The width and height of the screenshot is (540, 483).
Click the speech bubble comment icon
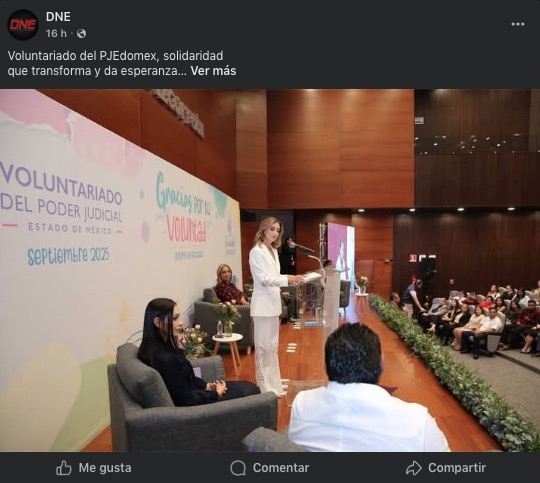point(238,468)
